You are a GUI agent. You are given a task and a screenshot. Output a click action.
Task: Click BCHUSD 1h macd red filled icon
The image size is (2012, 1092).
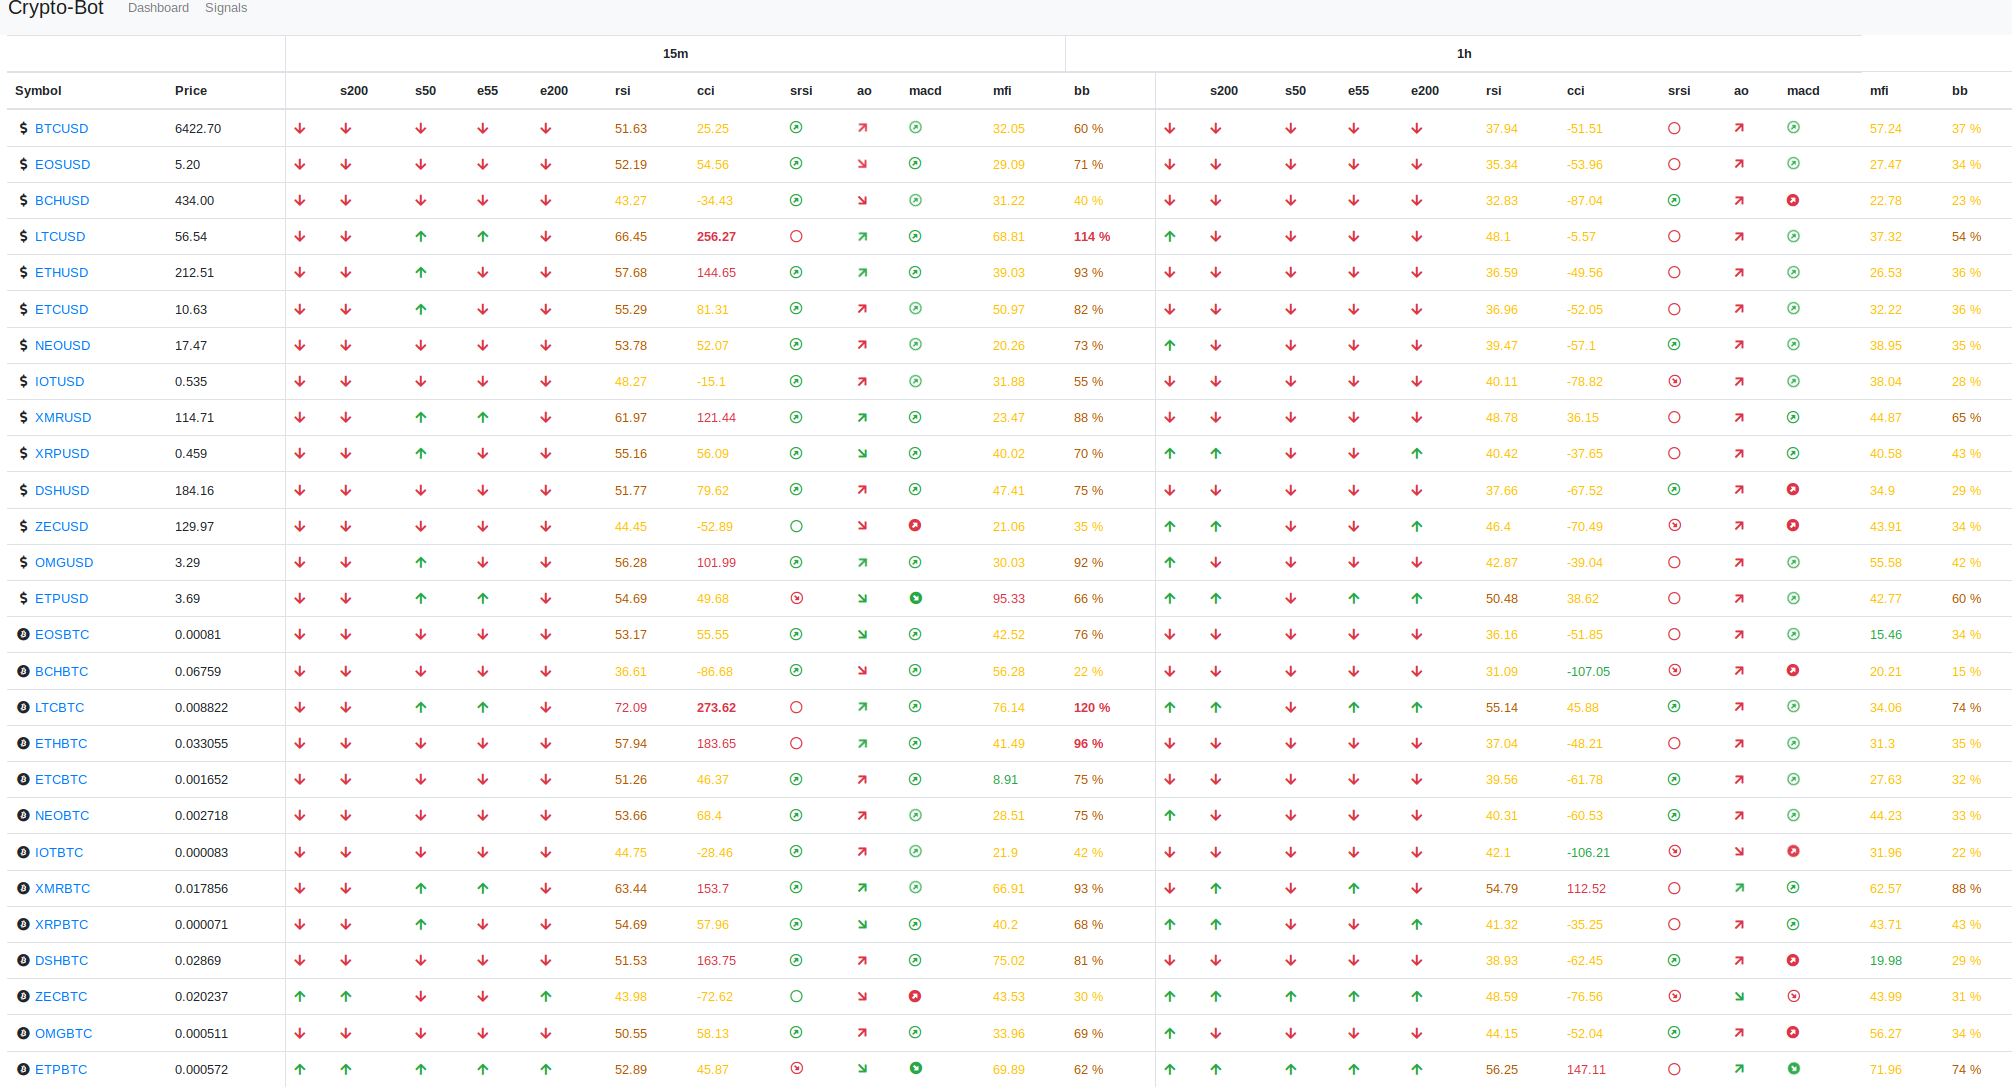[1793, 200]
